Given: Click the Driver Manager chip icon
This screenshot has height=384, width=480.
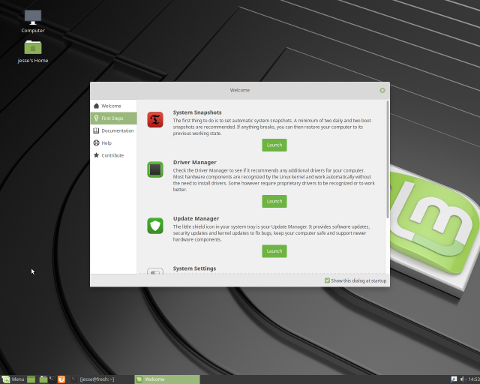Looking at the screenshot, I should pyautogui.click(x=155, y=169).
